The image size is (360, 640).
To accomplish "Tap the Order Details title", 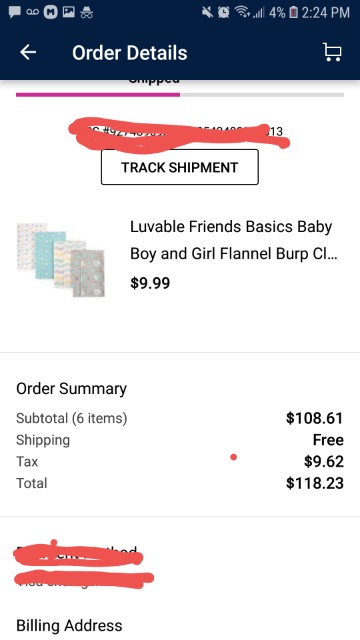I will [x=130, y=53].
